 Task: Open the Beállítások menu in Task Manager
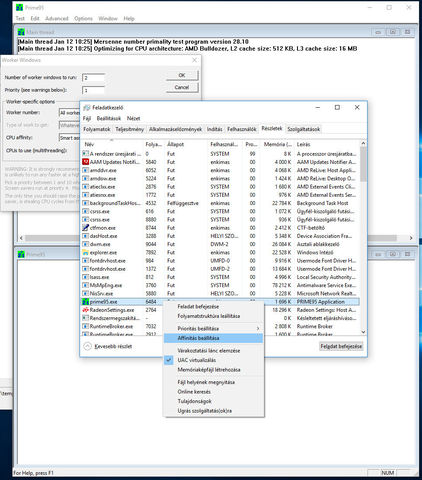point(109,118)
